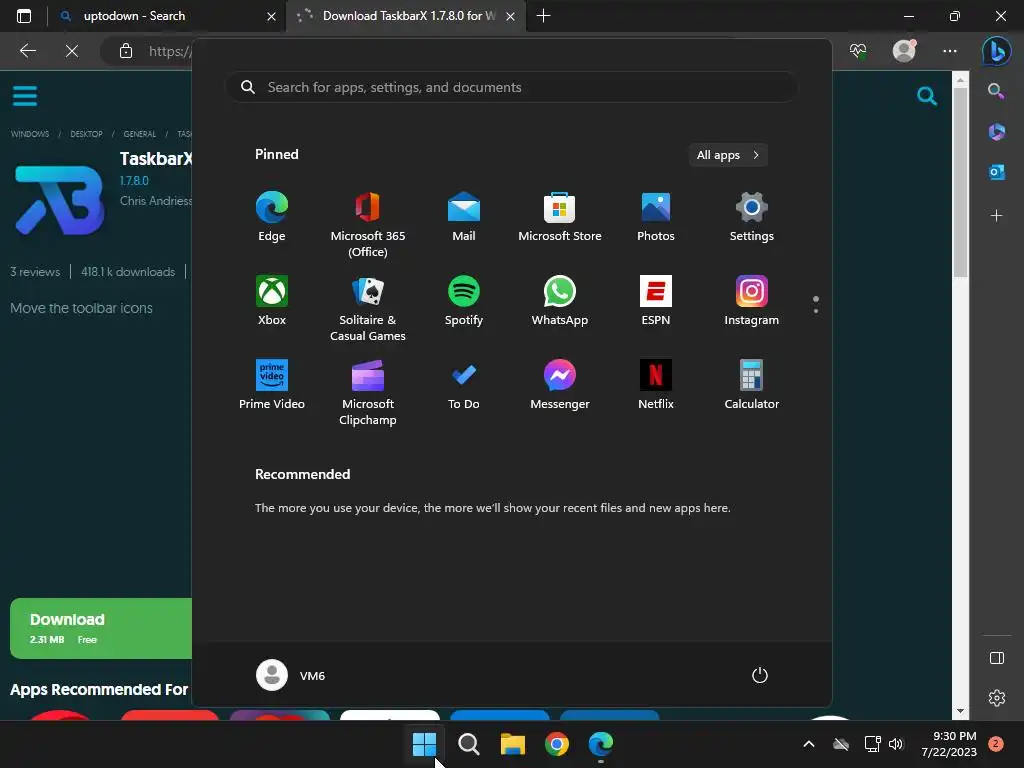Stop loading the page in Edge
1024x768 pixels.
tap(72, 51)
